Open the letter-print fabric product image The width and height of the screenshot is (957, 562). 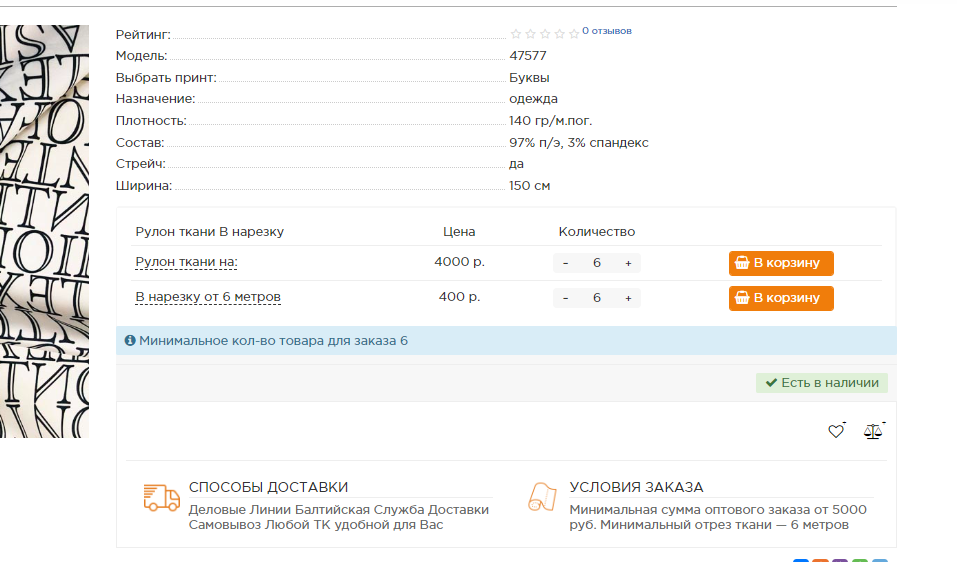44,232
